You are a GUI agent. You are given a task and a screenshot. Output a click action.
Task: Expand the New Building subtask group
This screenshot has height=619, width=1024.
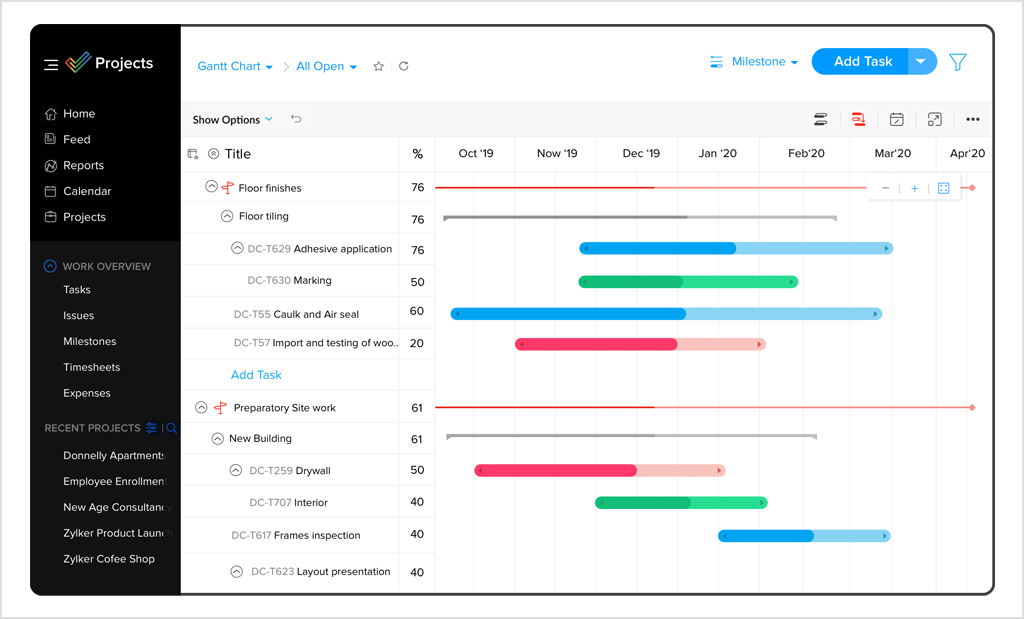point(220,438)
